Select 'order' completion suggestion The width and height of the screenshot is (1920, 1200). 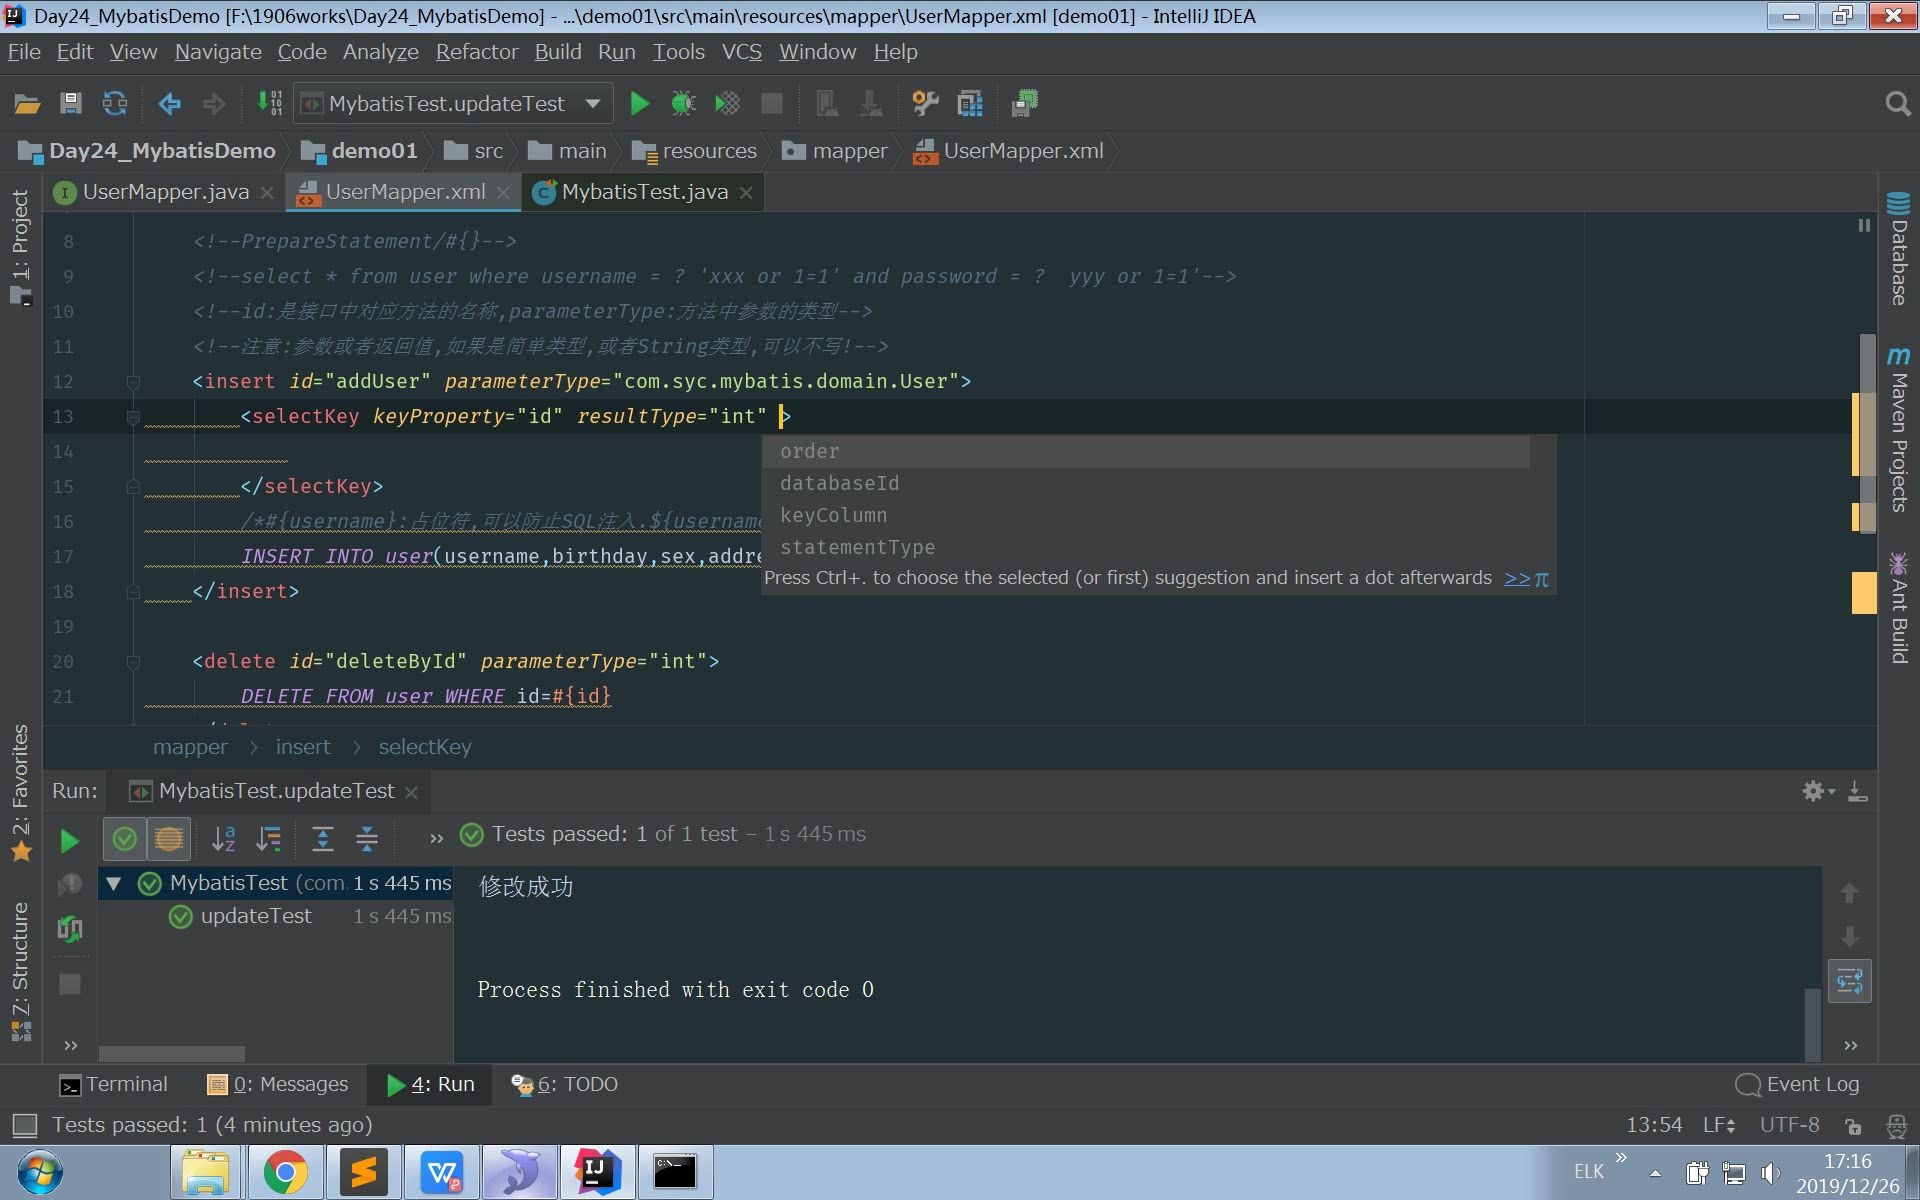click(x=810, y=451)
